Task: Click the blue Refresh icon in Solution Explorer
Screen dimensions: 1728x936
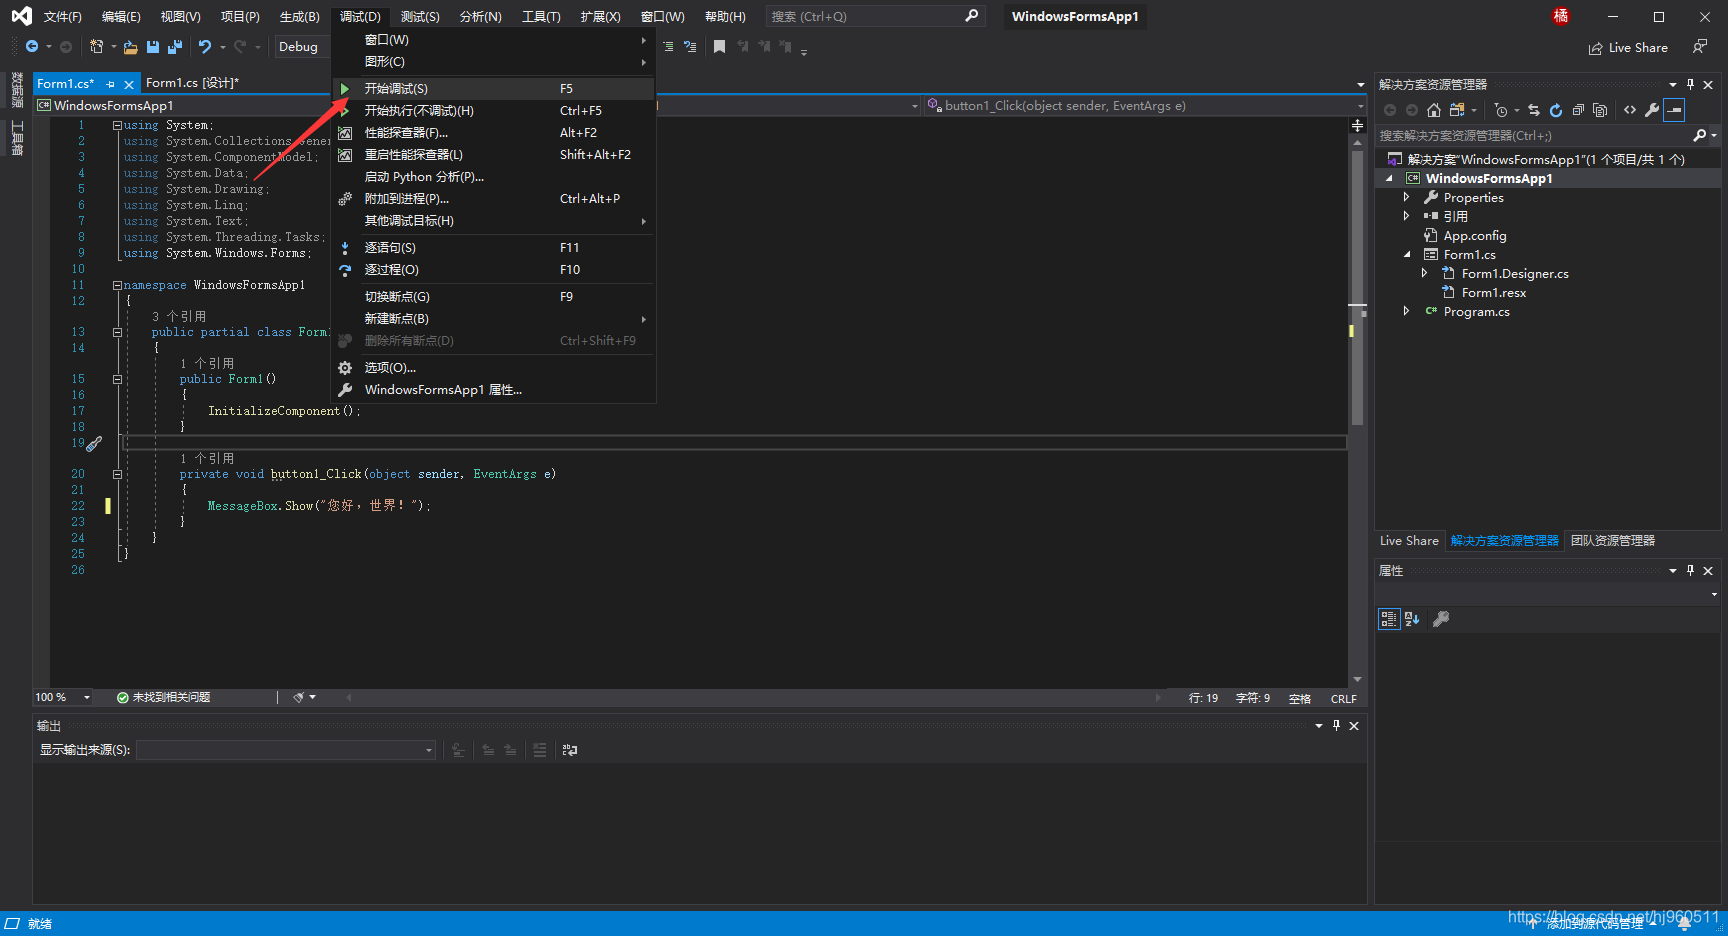Action: [1556, 110]
